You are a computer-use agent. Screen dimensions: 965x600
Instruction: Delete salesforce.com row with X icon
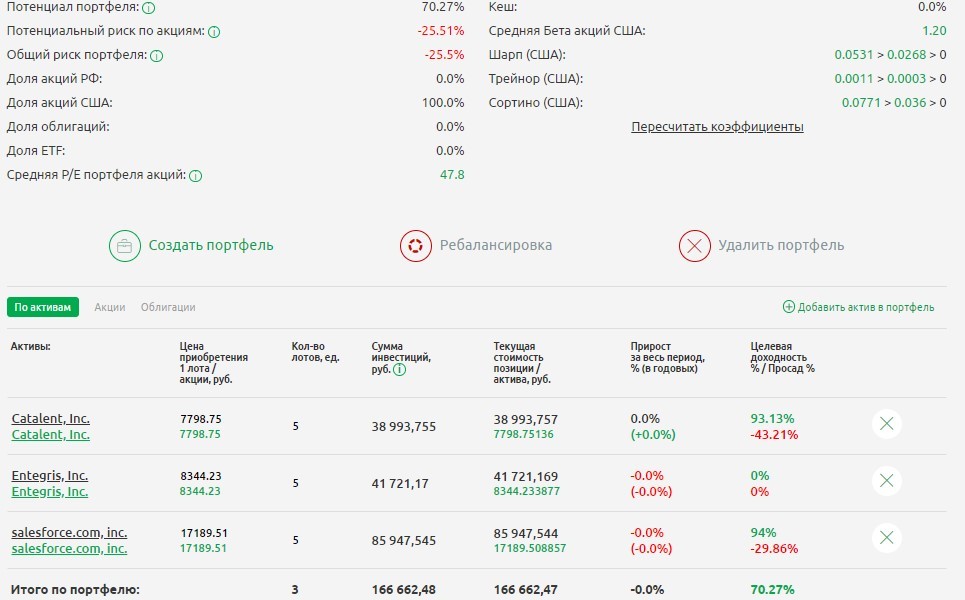coord(886,538)
